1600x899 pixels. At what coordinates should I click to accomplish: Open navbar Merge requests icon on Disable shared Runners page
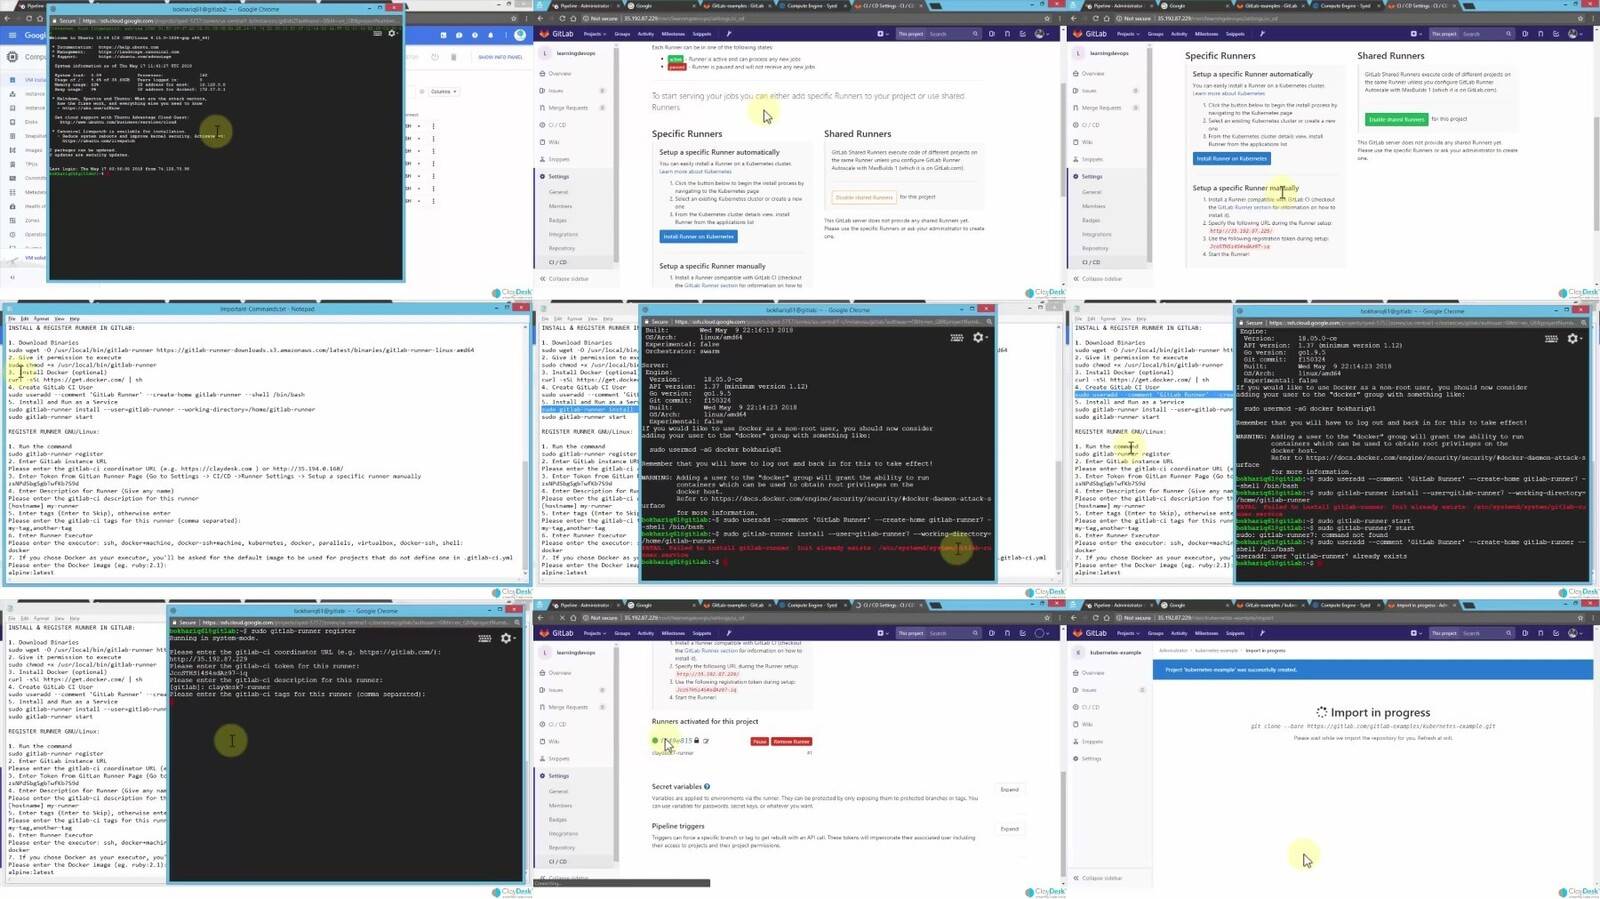(x=1006, y=34)
